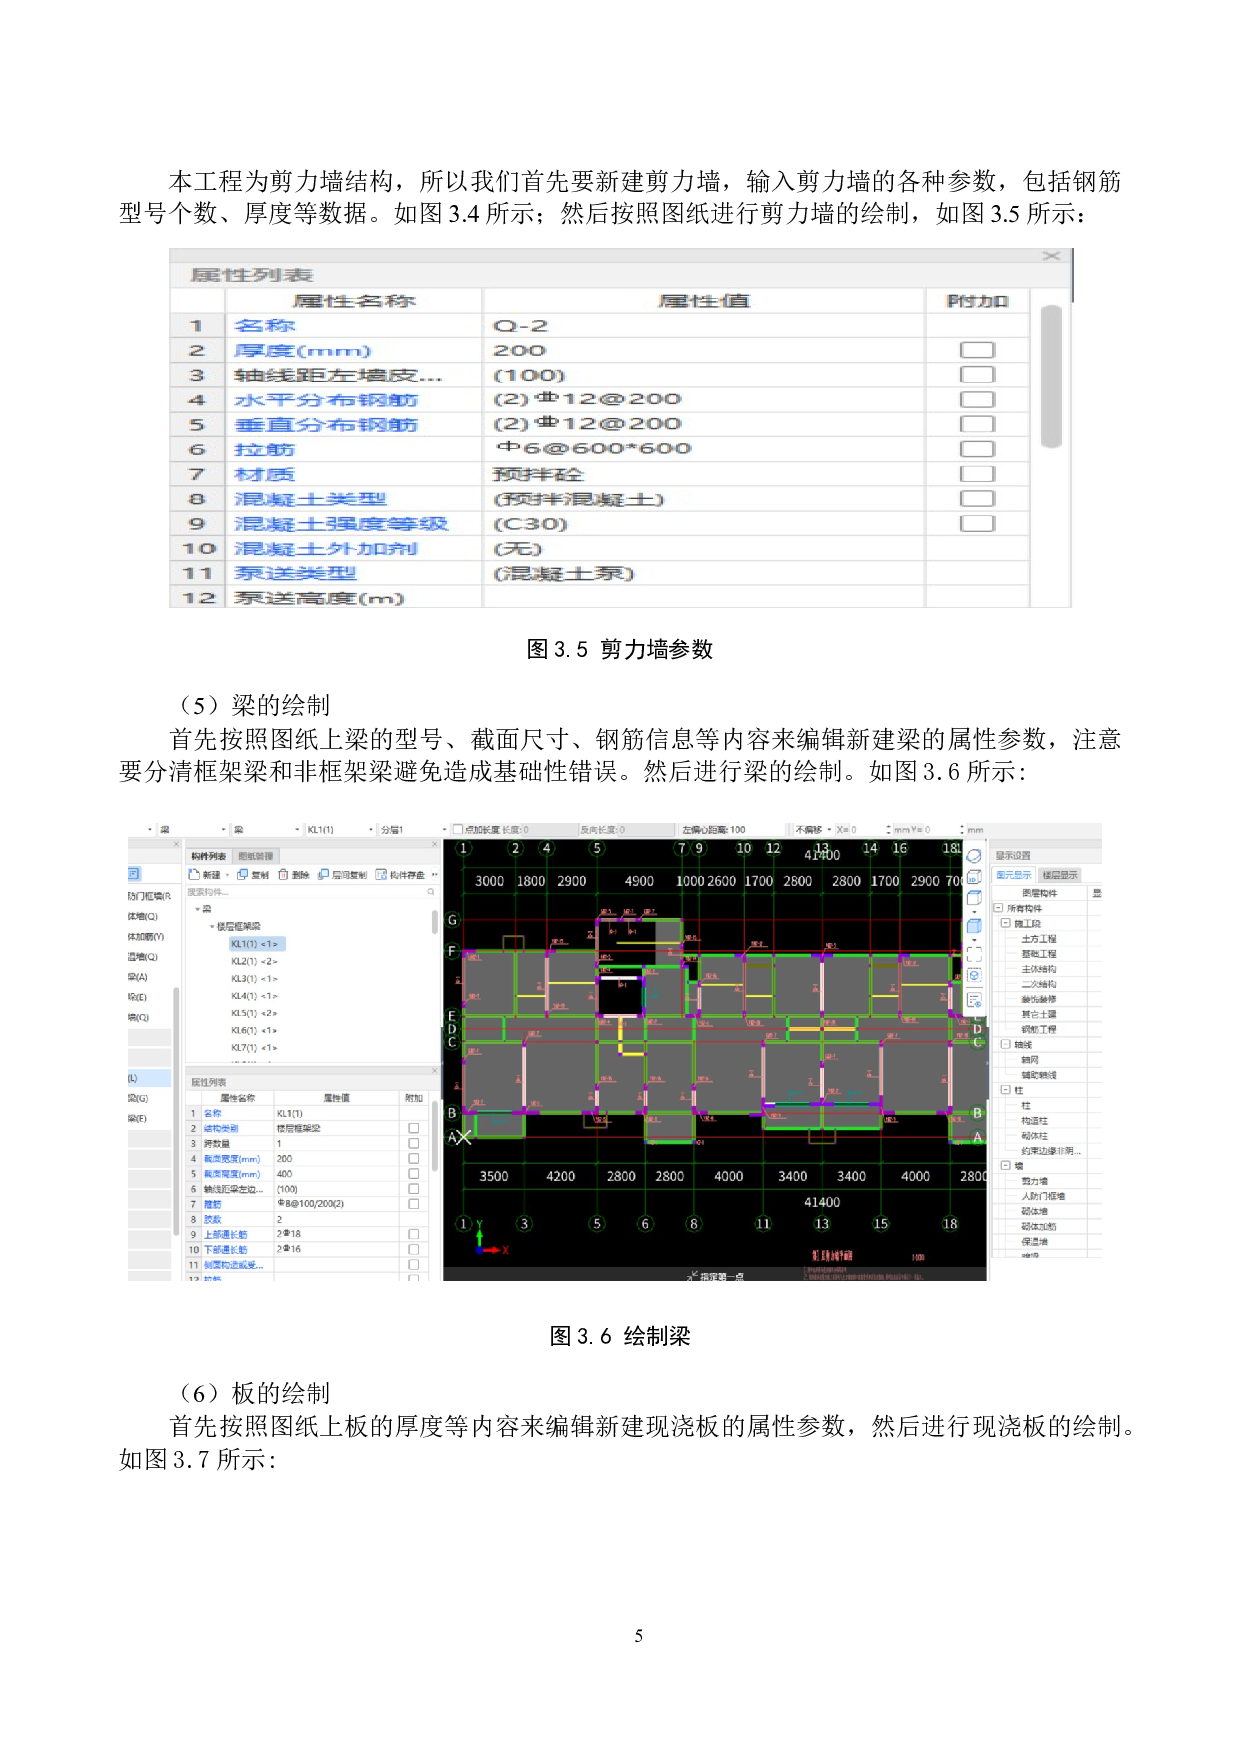This screenshot has width=1240, height=1754.
Task: Click the 剪力墙 item in display tree
Action: click(1034, 1181)
